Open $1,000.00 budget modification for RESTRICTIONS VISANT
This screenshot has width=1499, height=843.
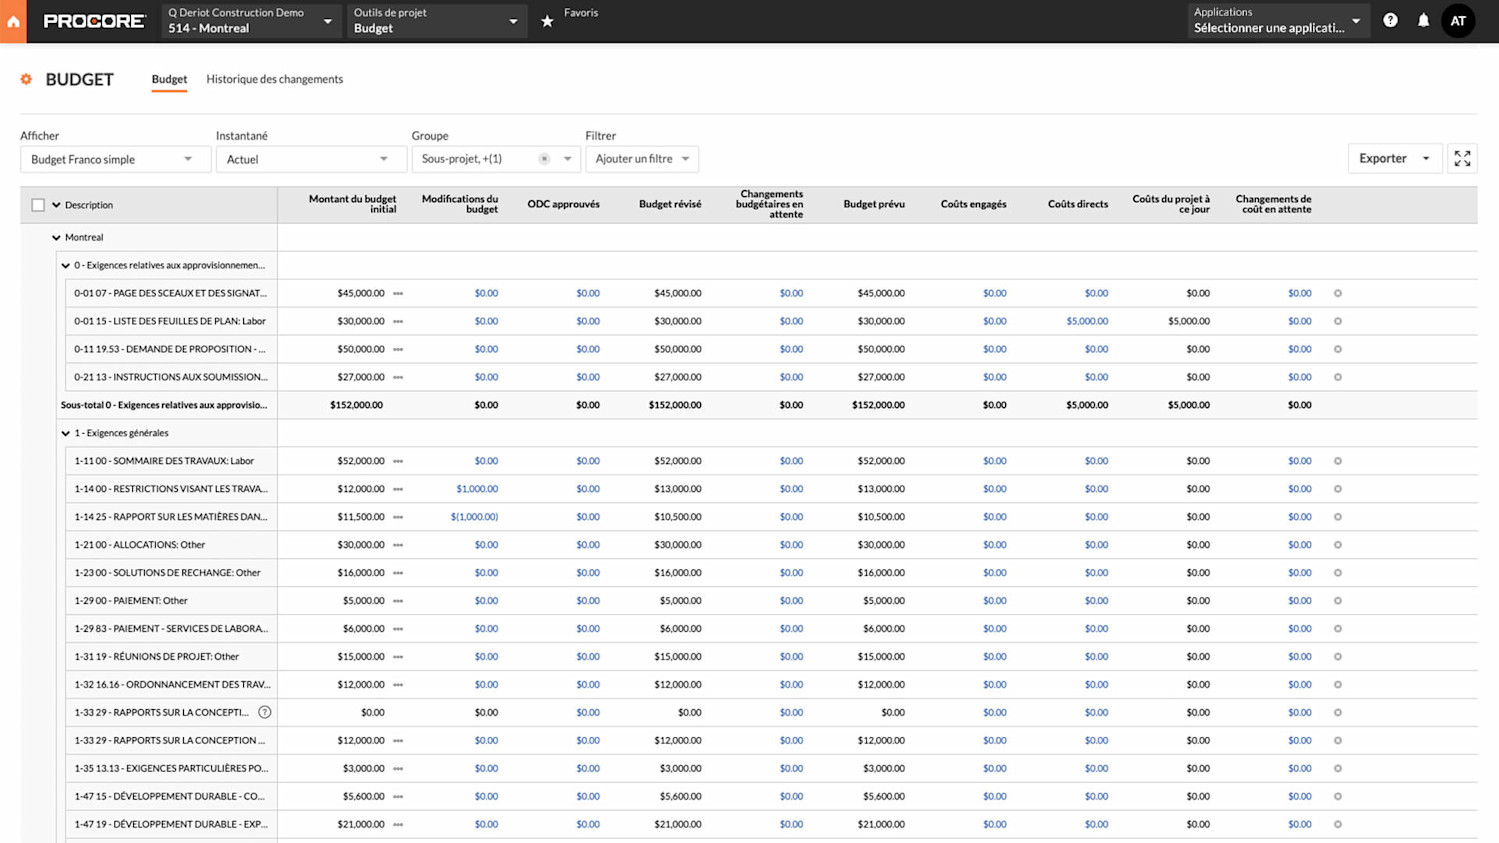477,489
